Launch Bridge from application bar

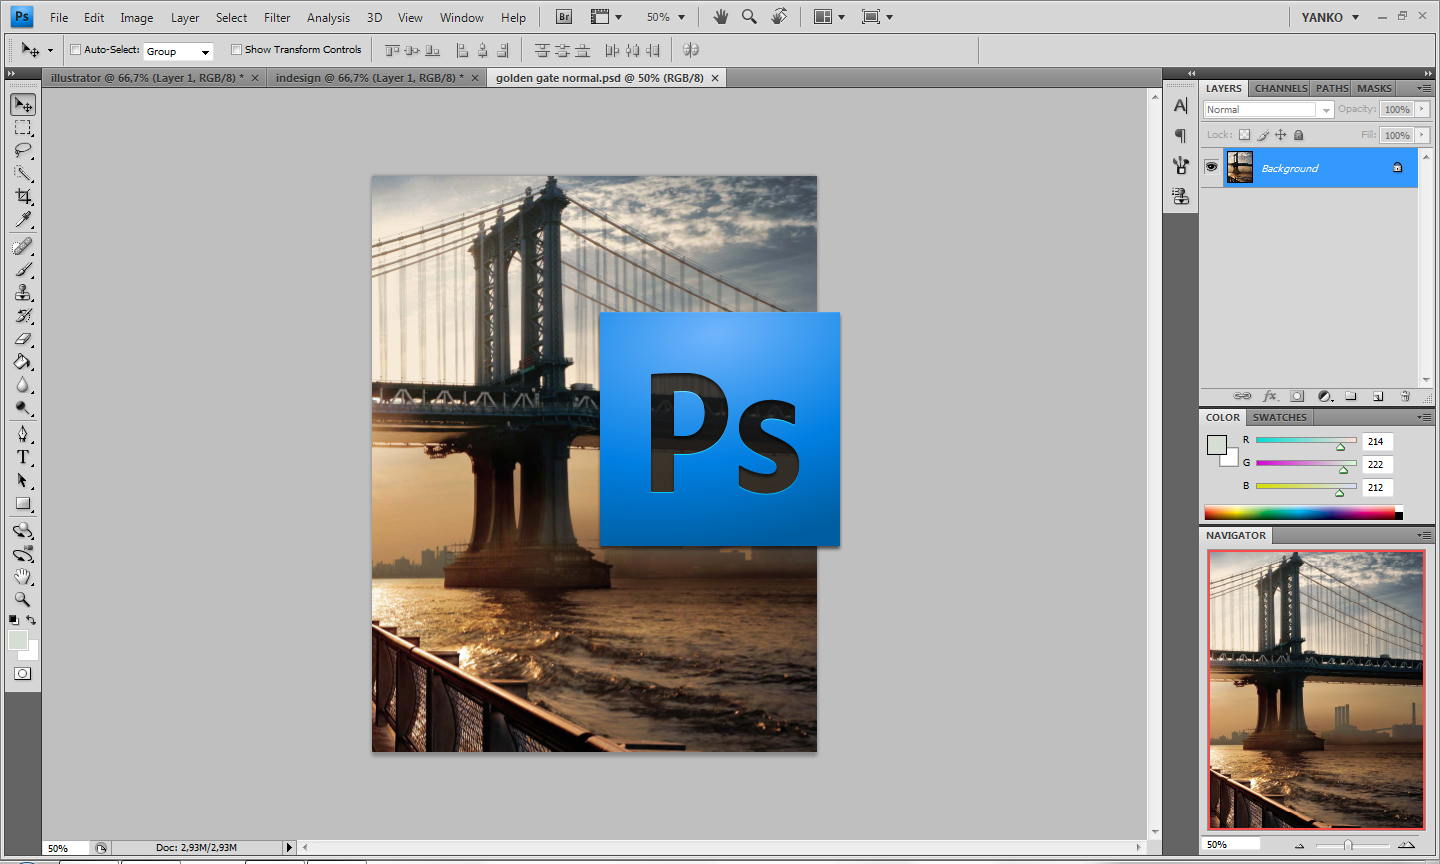click(564, 17)
